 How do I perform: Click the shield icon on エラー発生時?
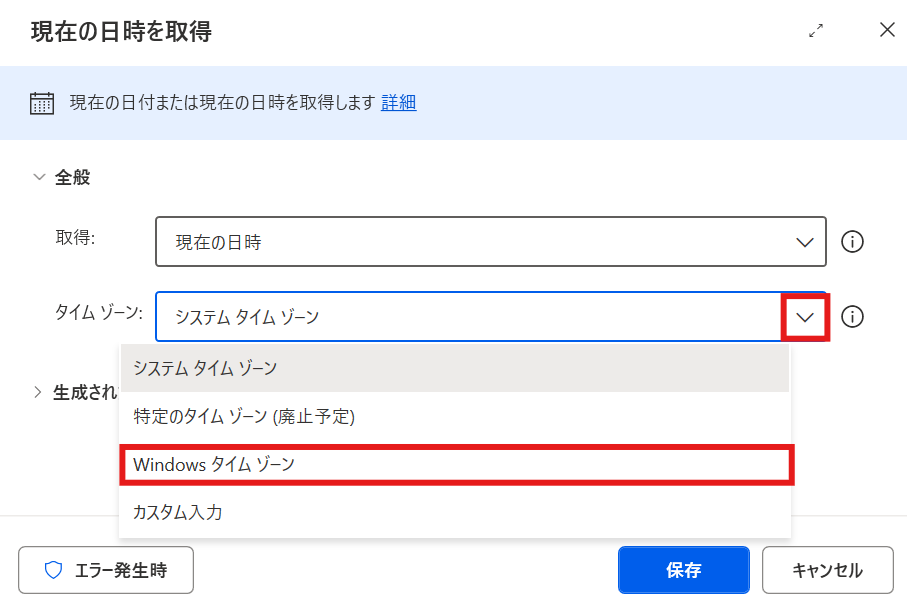click(x=53, y=570)
